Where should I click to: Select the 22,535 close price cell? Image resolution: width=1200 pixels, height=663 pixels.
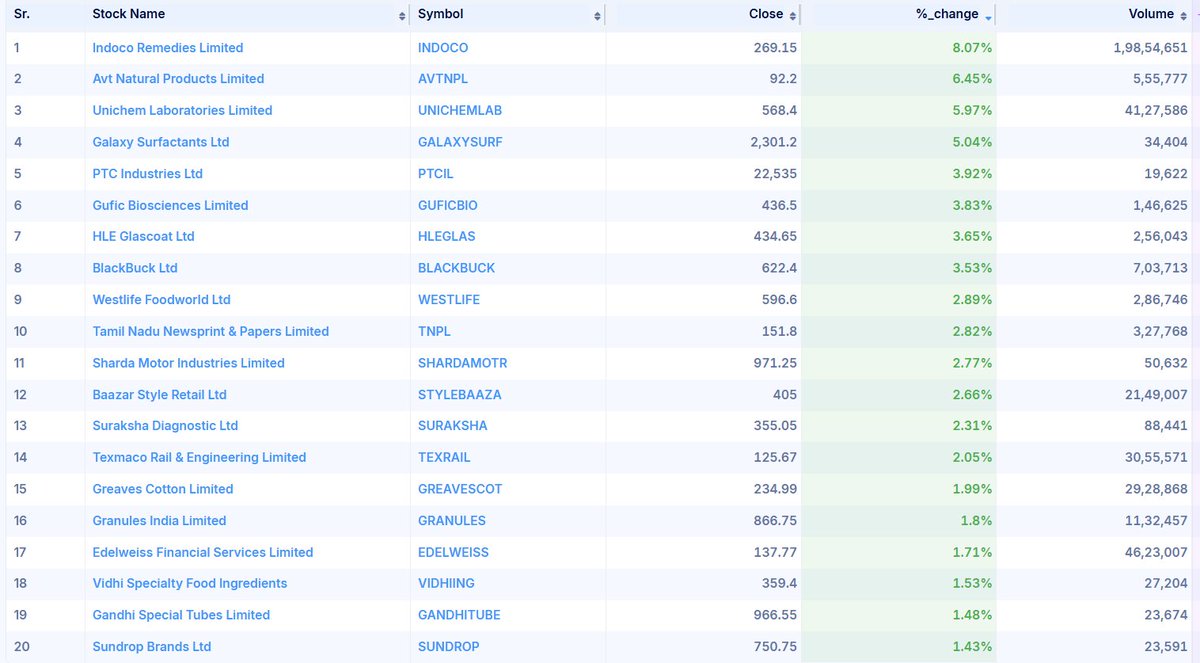coord(774,173)
